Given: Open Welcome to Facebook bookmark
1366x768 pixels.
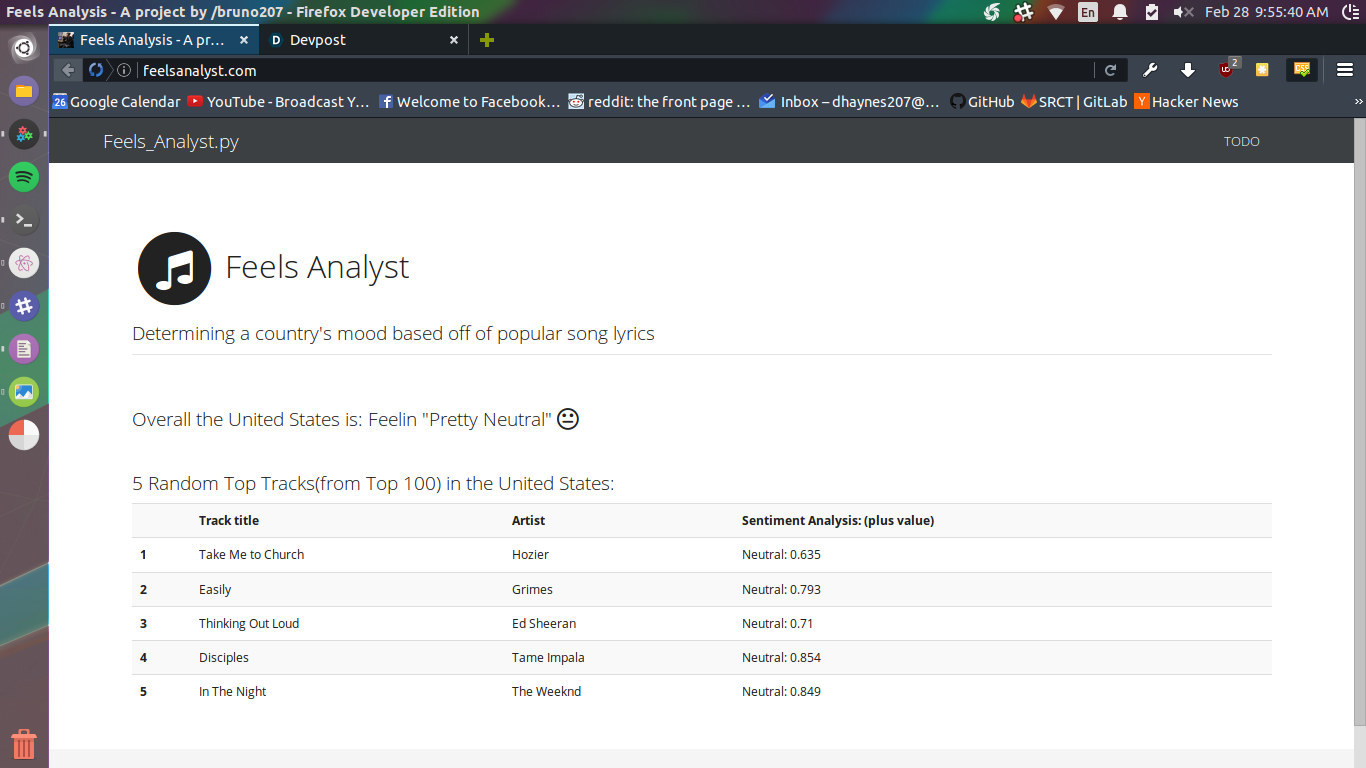Looking at the screenshot, I should (x=469, y=102).
